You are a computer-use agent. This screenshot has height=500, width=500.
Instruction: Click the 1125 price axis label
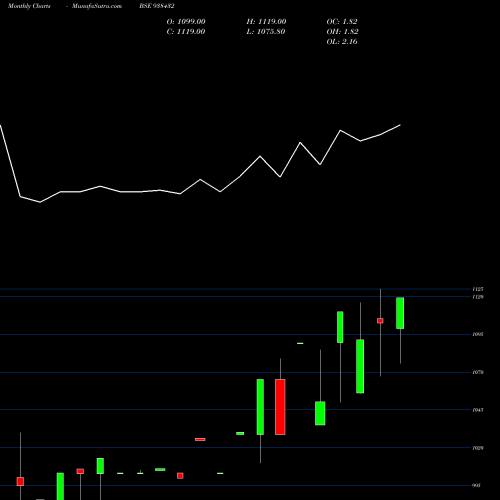coord(478,289)
